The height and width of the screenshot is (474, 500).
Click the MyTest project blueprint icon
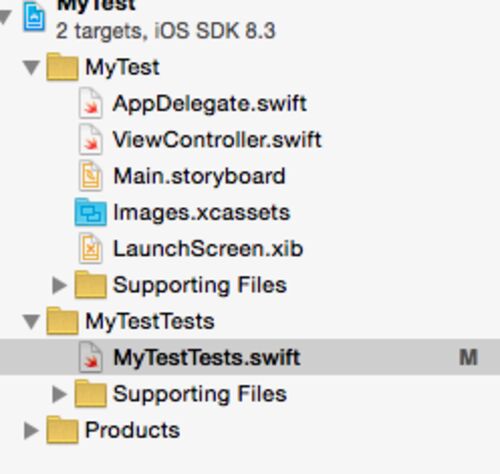(34, 17)
